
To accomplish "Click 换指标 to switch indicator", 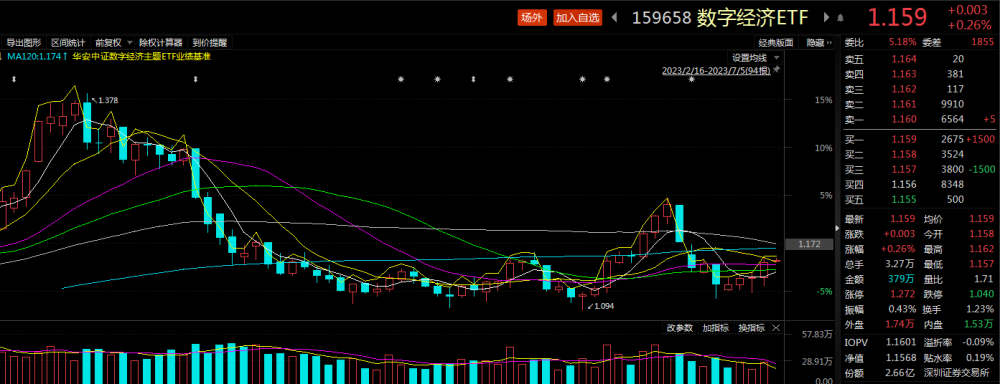I will [x=751, y=328].
